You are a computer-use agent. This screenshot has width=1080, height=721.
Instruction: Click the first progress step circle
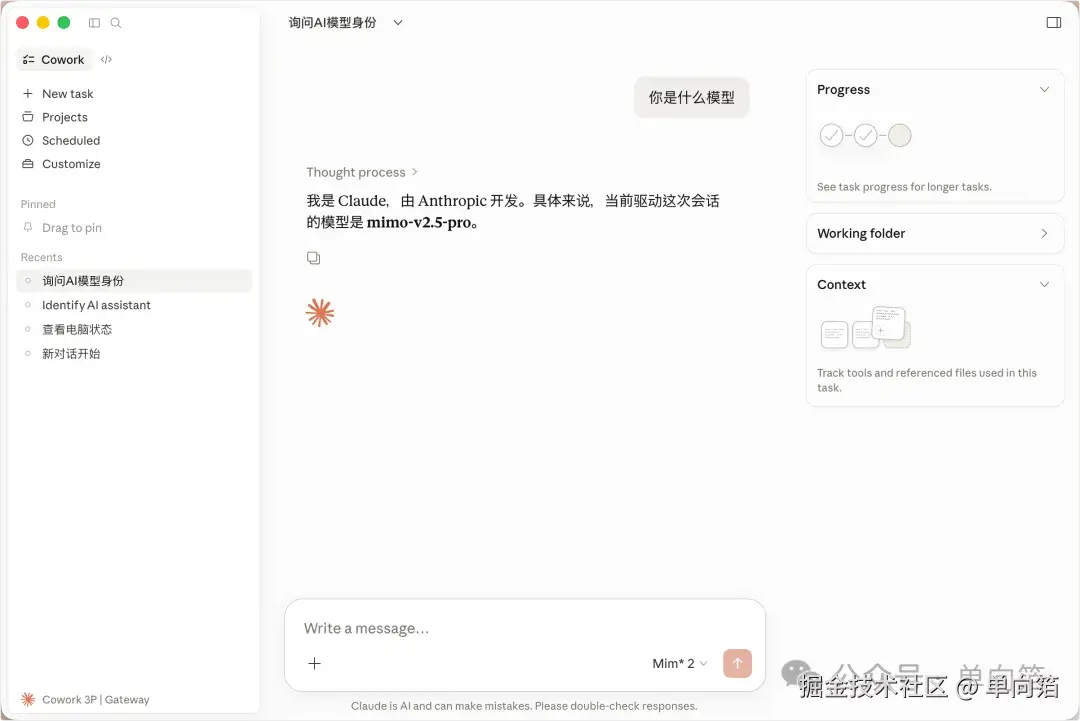831,136
